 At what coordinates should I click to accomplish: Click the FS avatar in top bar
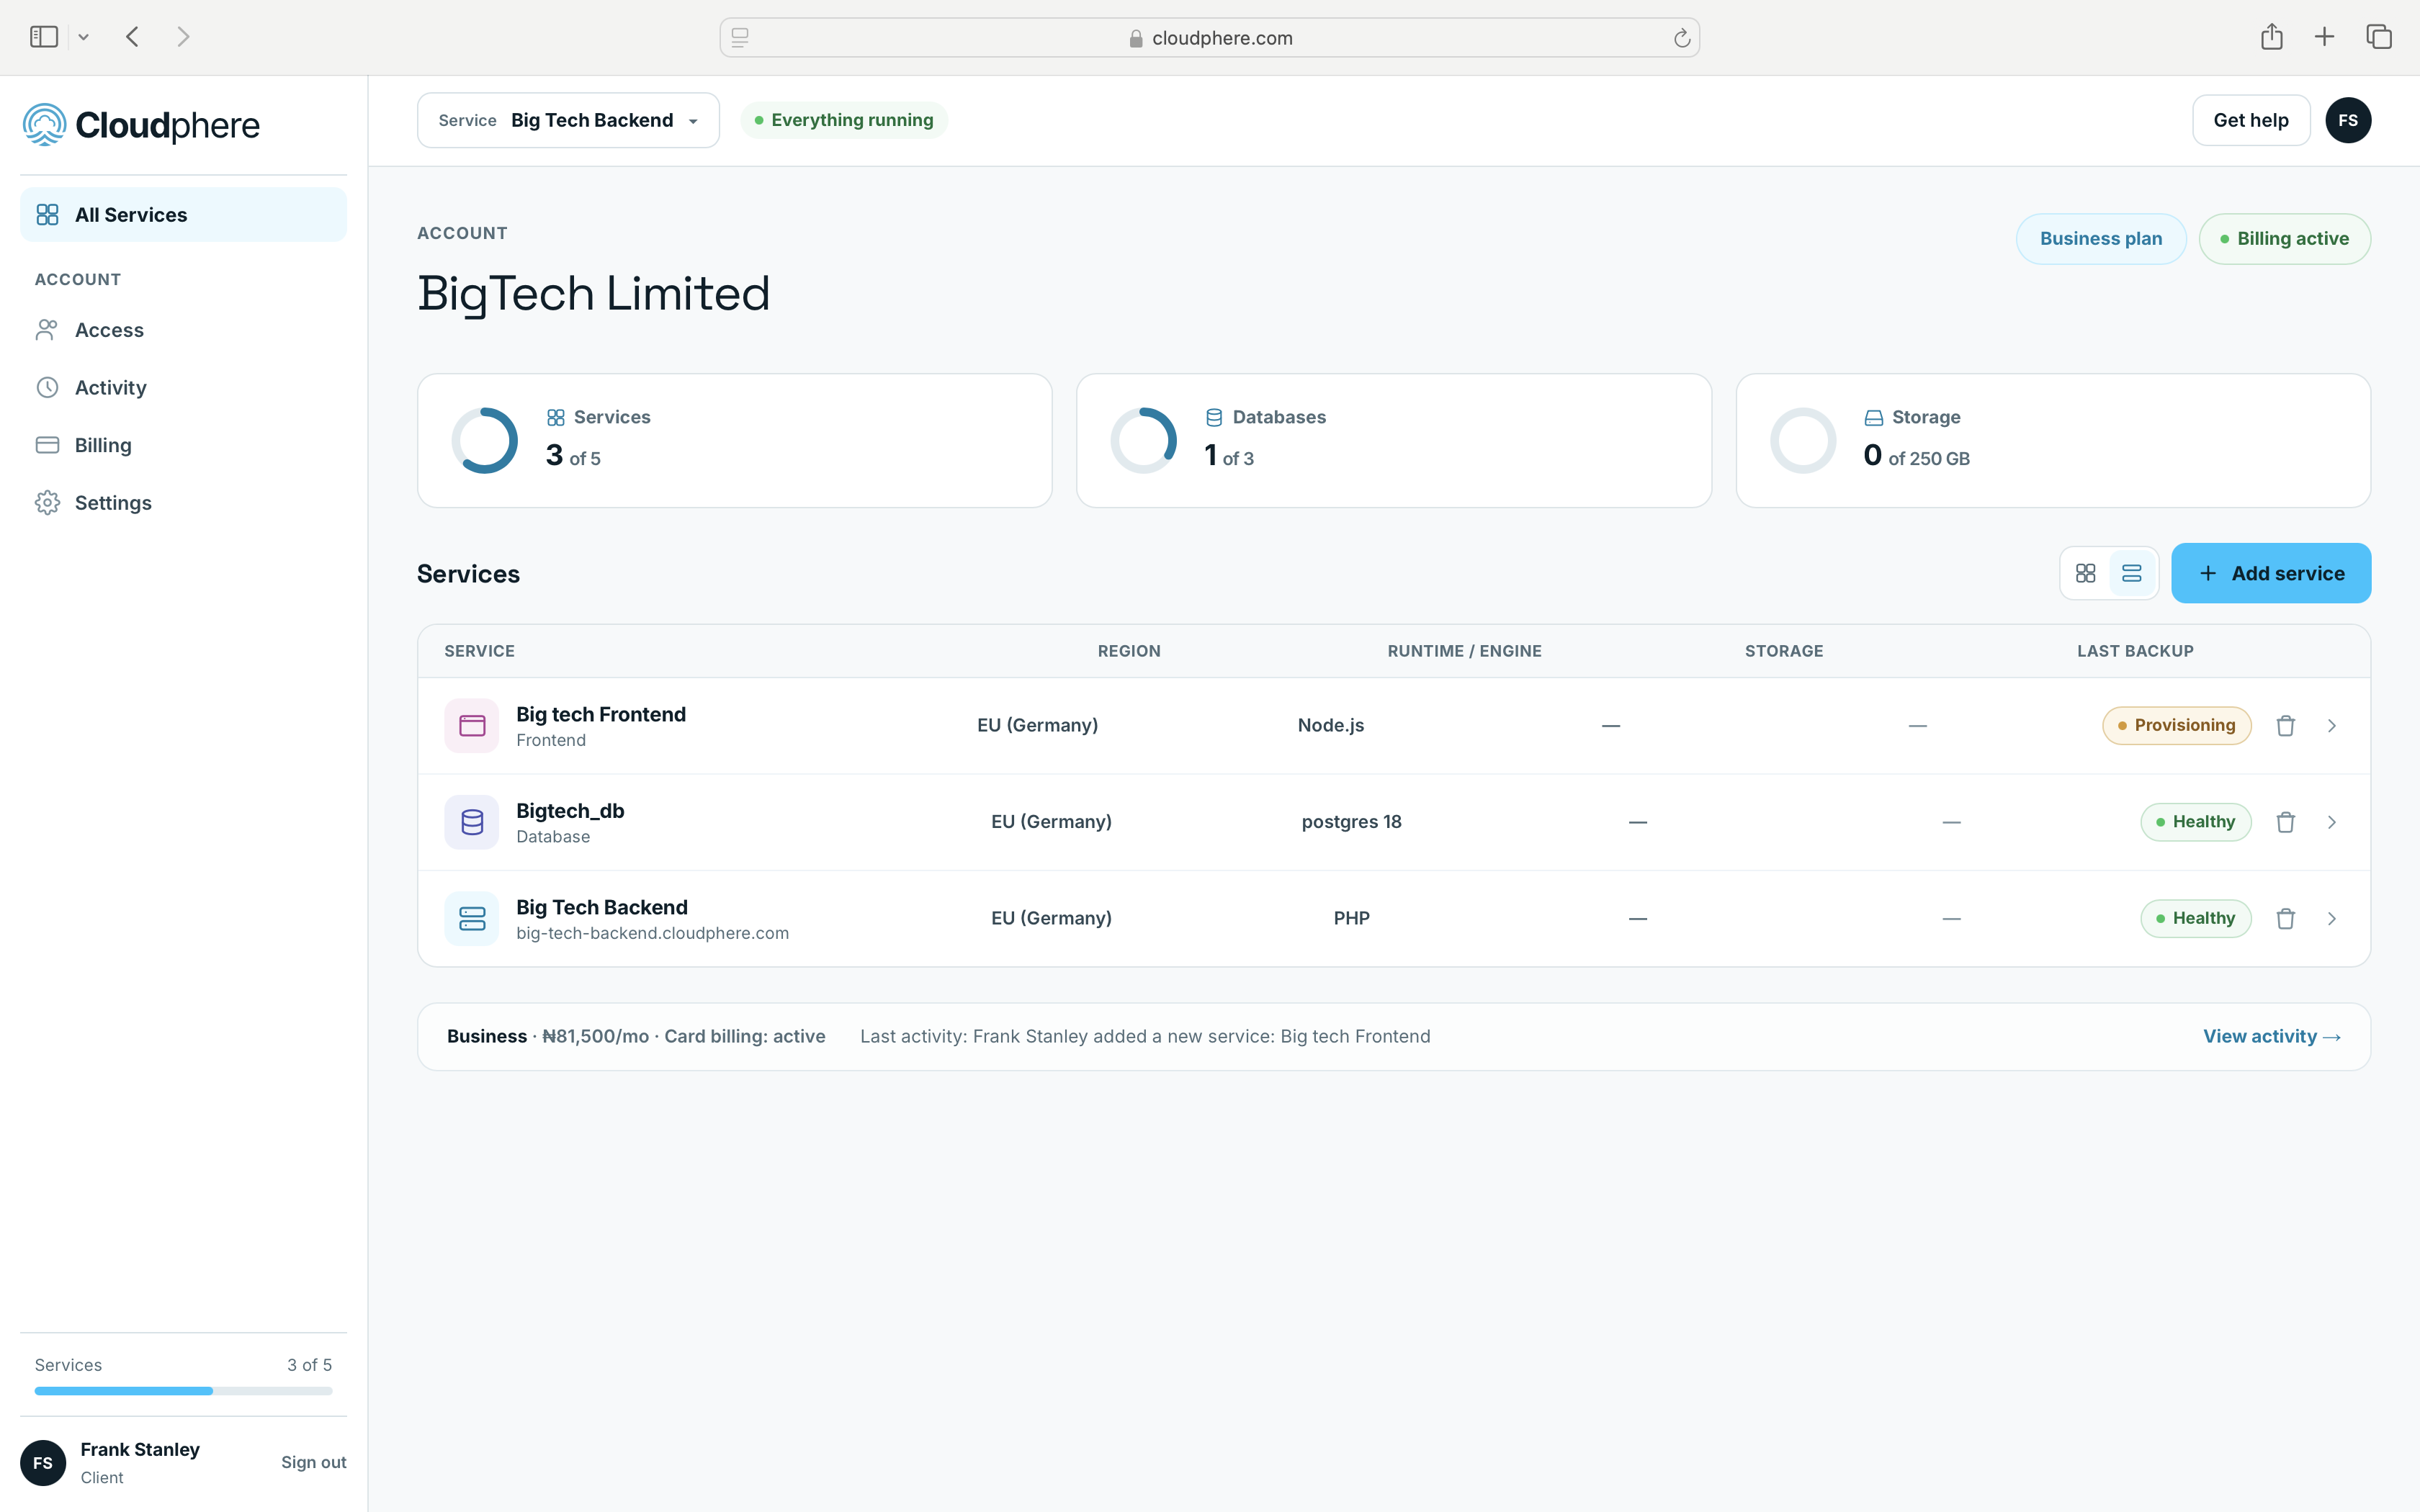(x=2348, y=120)
